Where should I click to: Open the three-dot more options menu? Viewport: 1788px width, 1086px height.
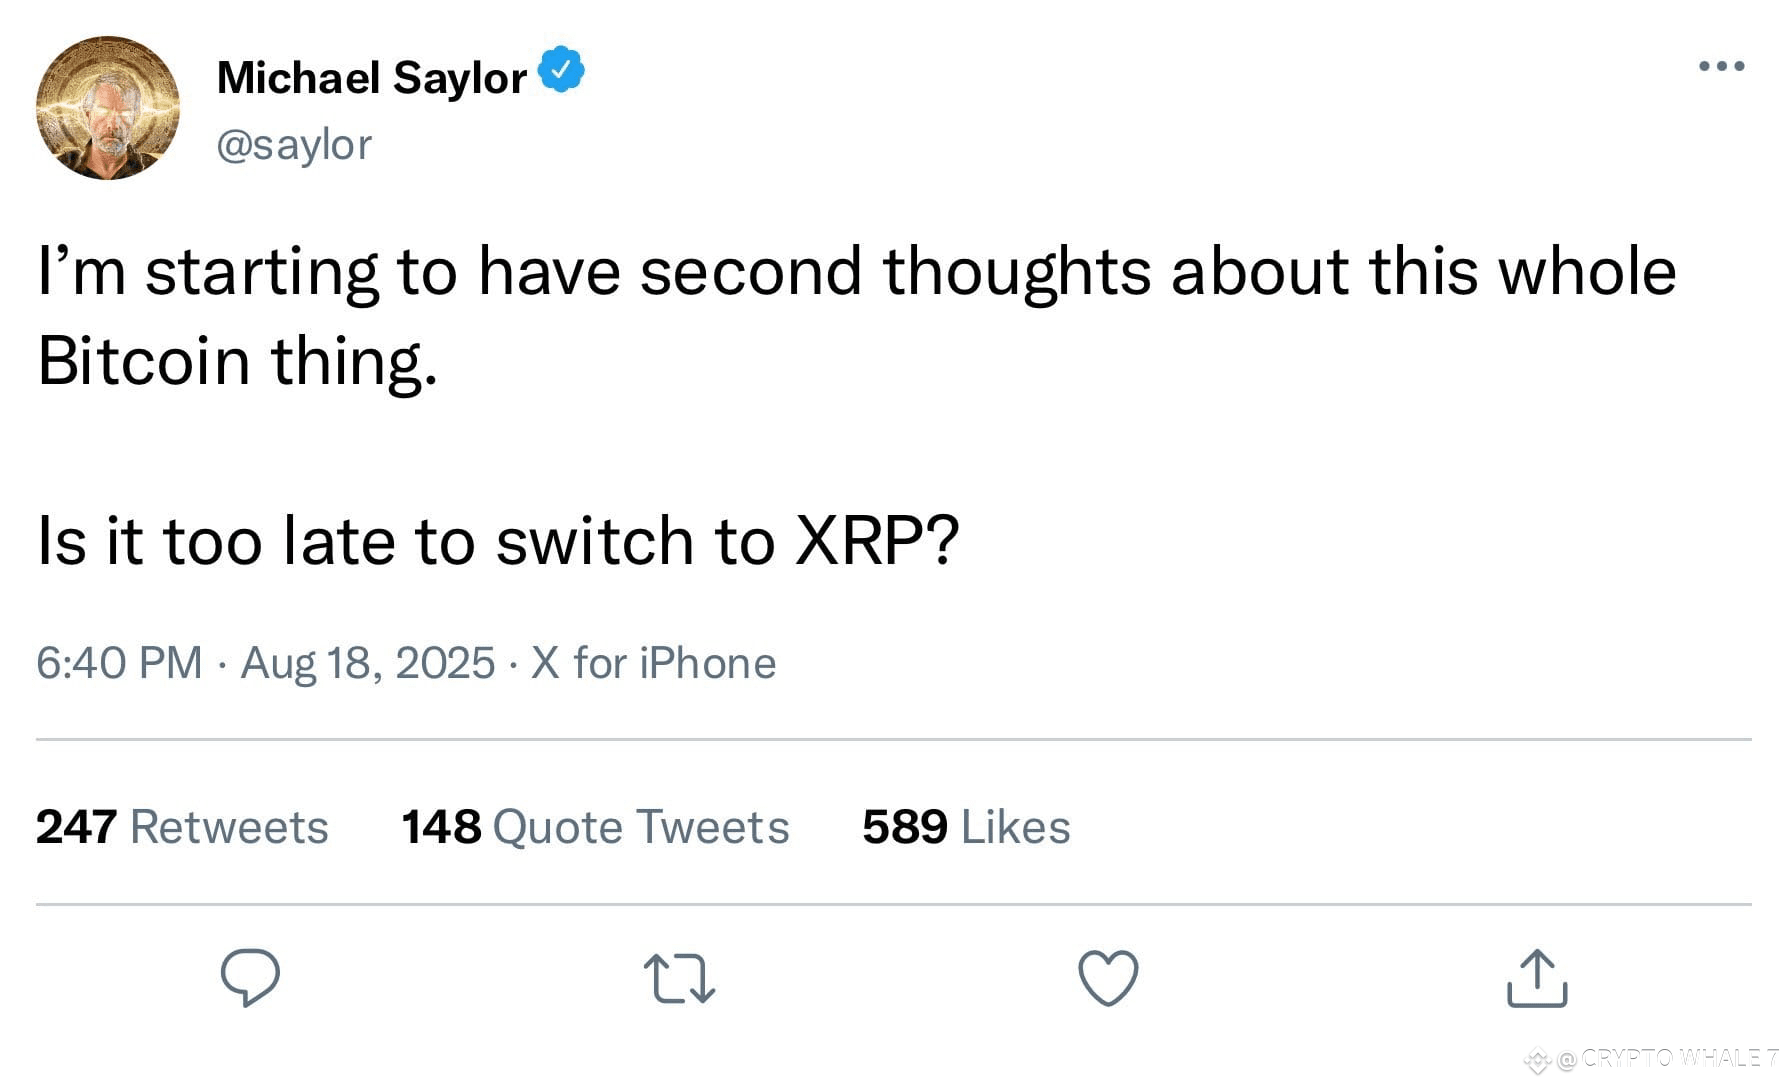1722,66
